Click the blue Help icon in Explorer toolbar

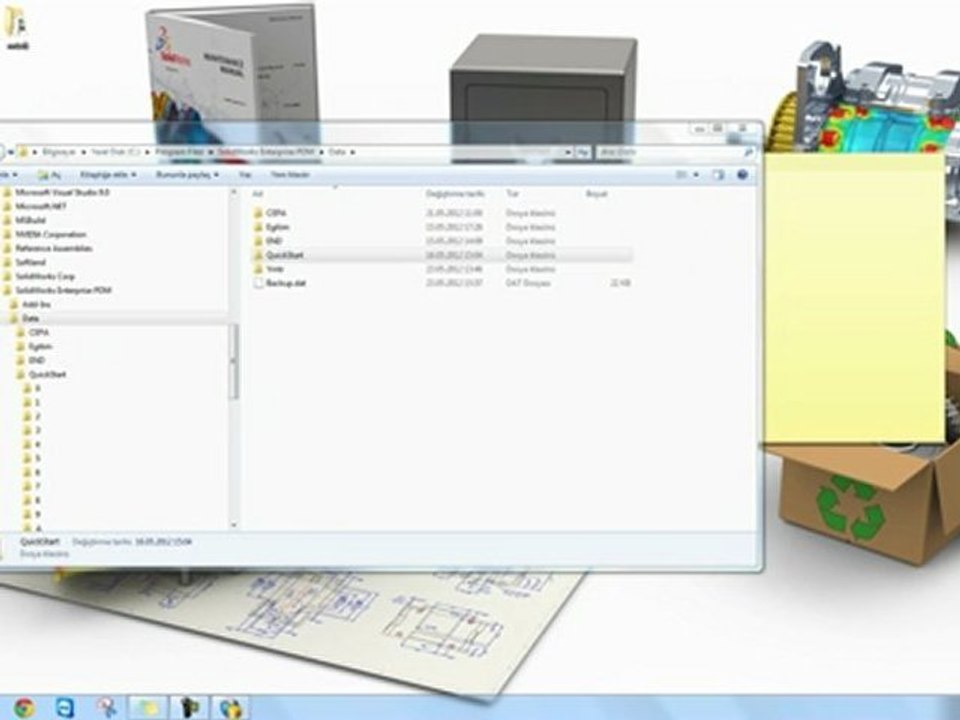coord(743,175)
